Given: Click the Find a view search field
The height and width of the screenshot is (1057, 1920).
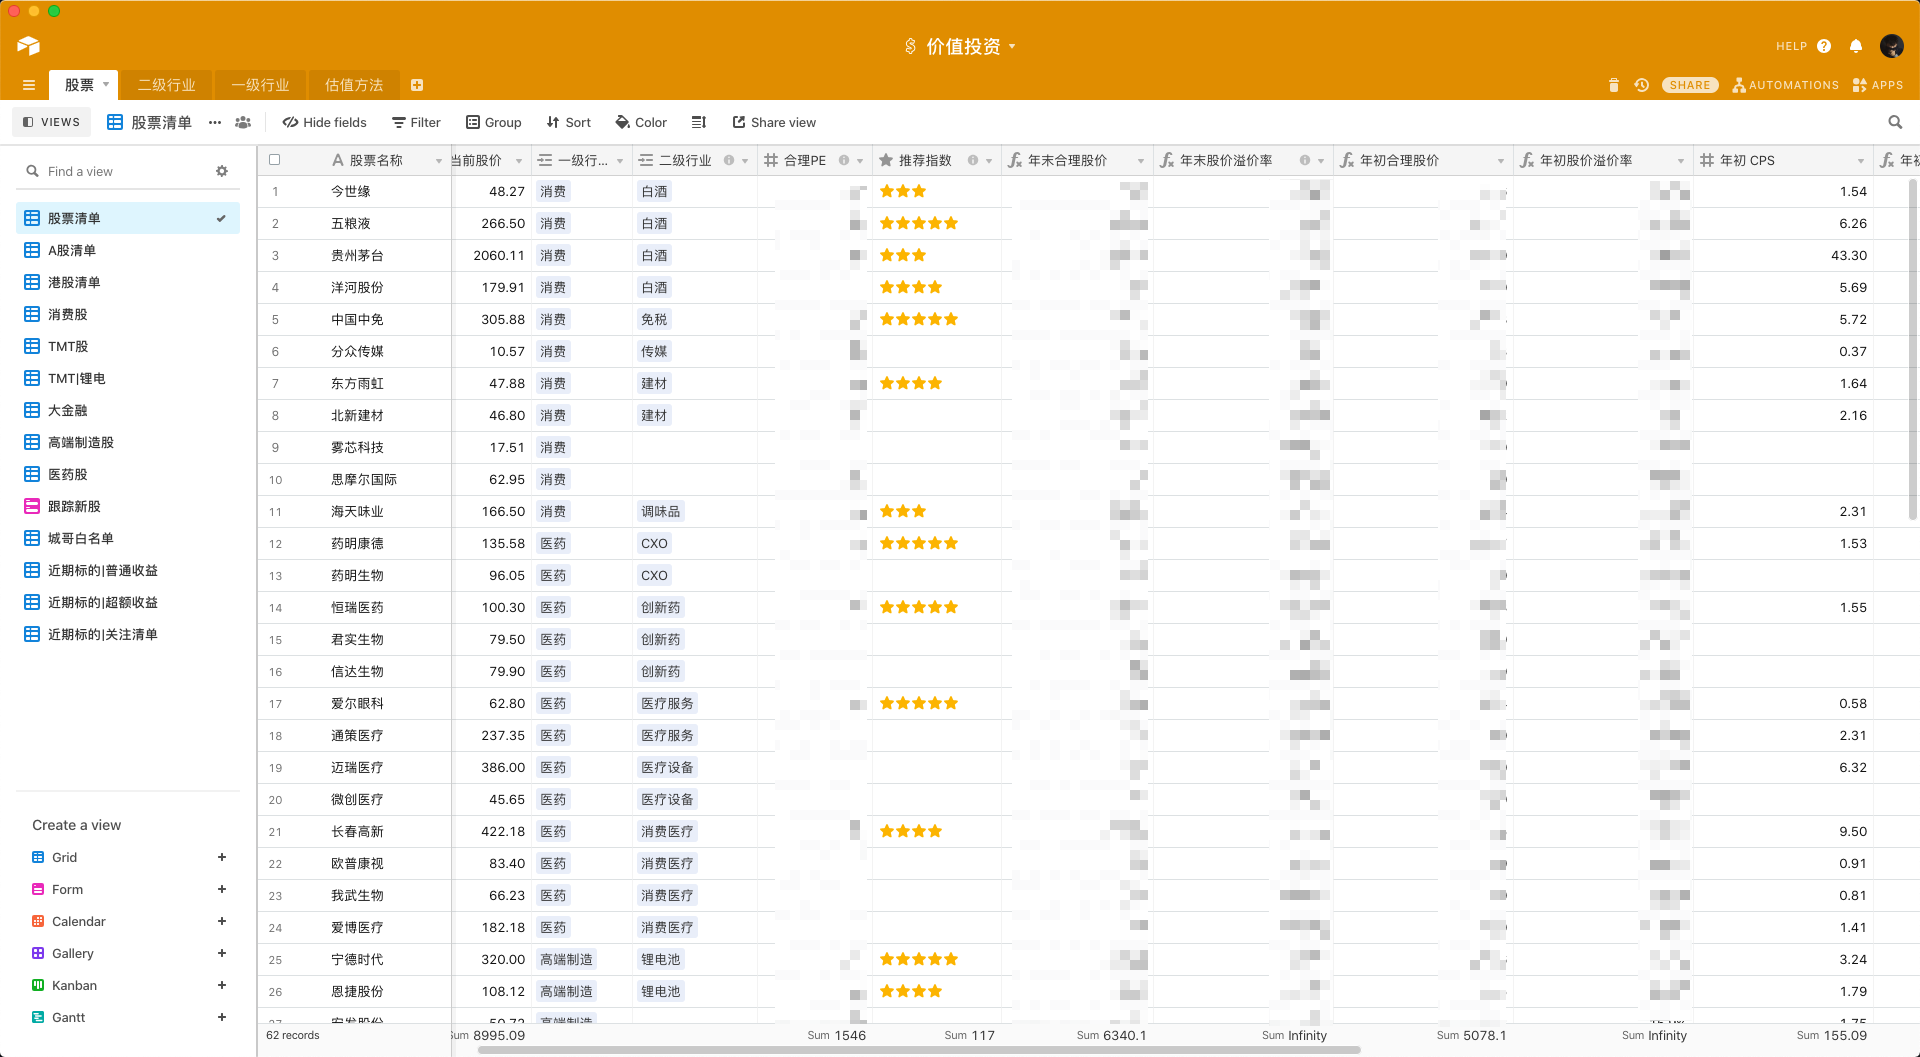Looking at the screenshot, I should [x=120, y=172].
